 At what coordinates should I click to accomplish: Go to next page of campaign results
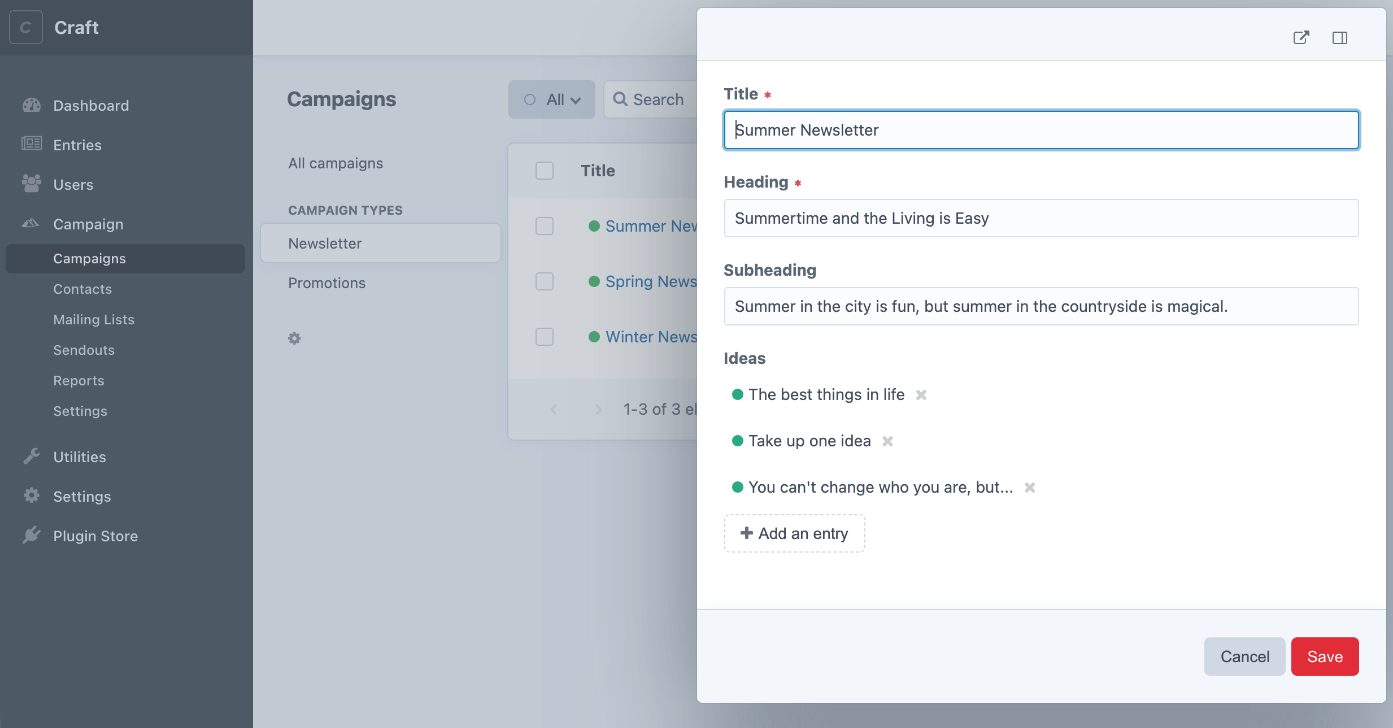599,409
